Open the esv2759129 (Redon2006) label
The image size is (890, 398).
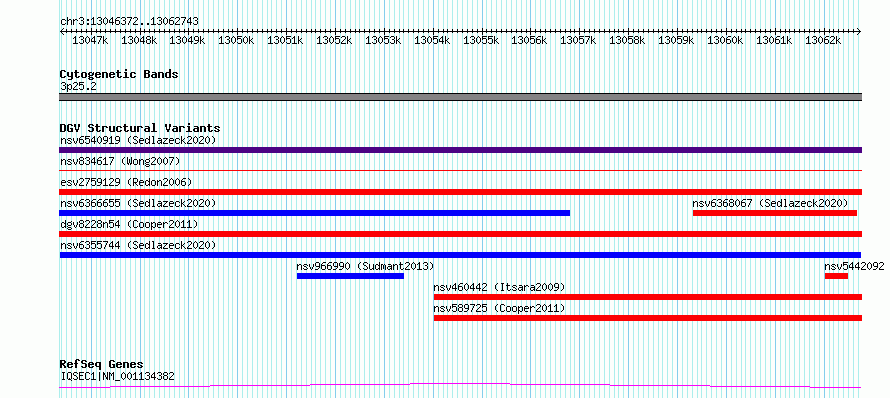pos(126,182)
